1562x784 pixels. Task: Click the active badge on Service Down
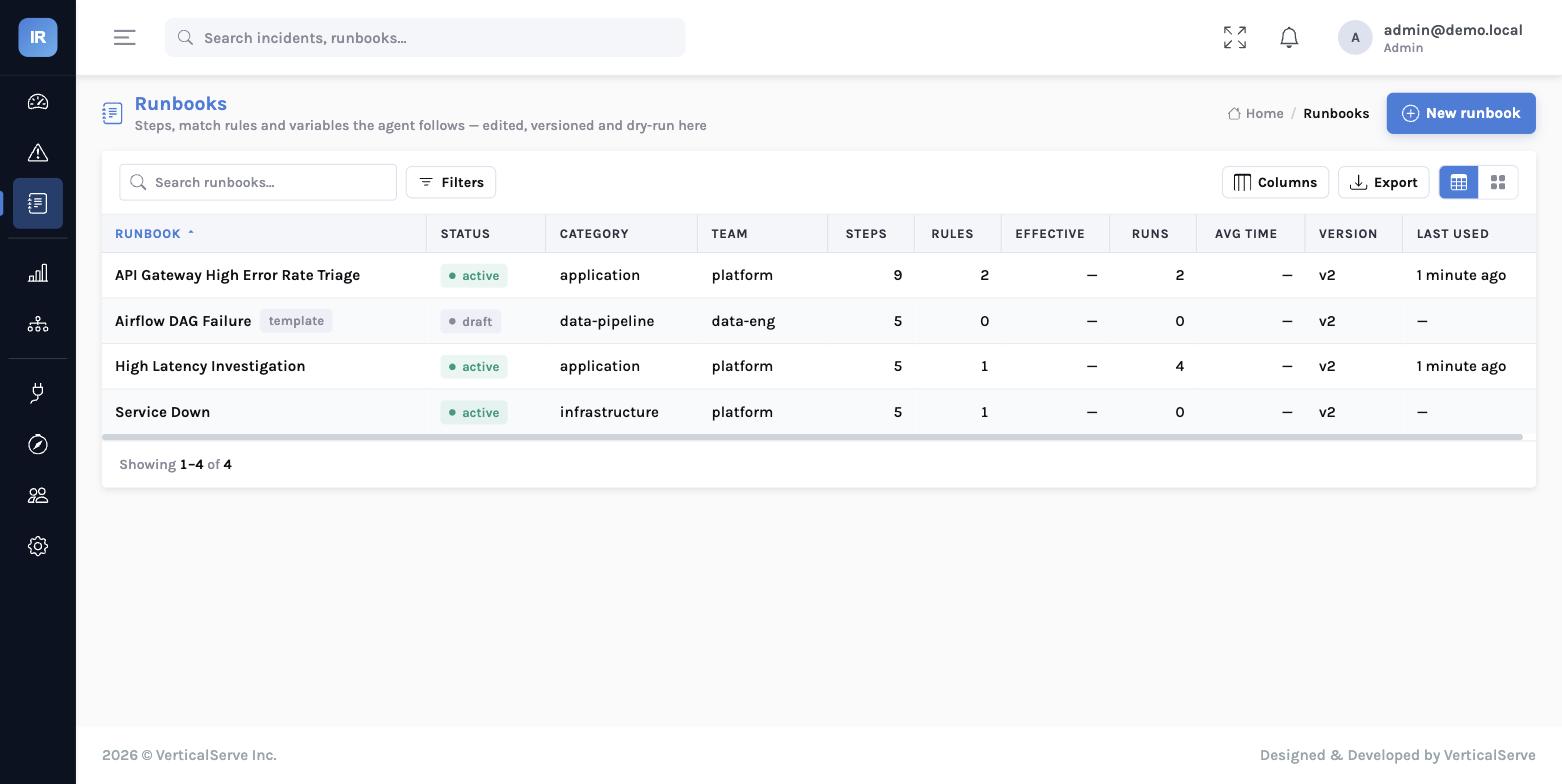point(474,412)
